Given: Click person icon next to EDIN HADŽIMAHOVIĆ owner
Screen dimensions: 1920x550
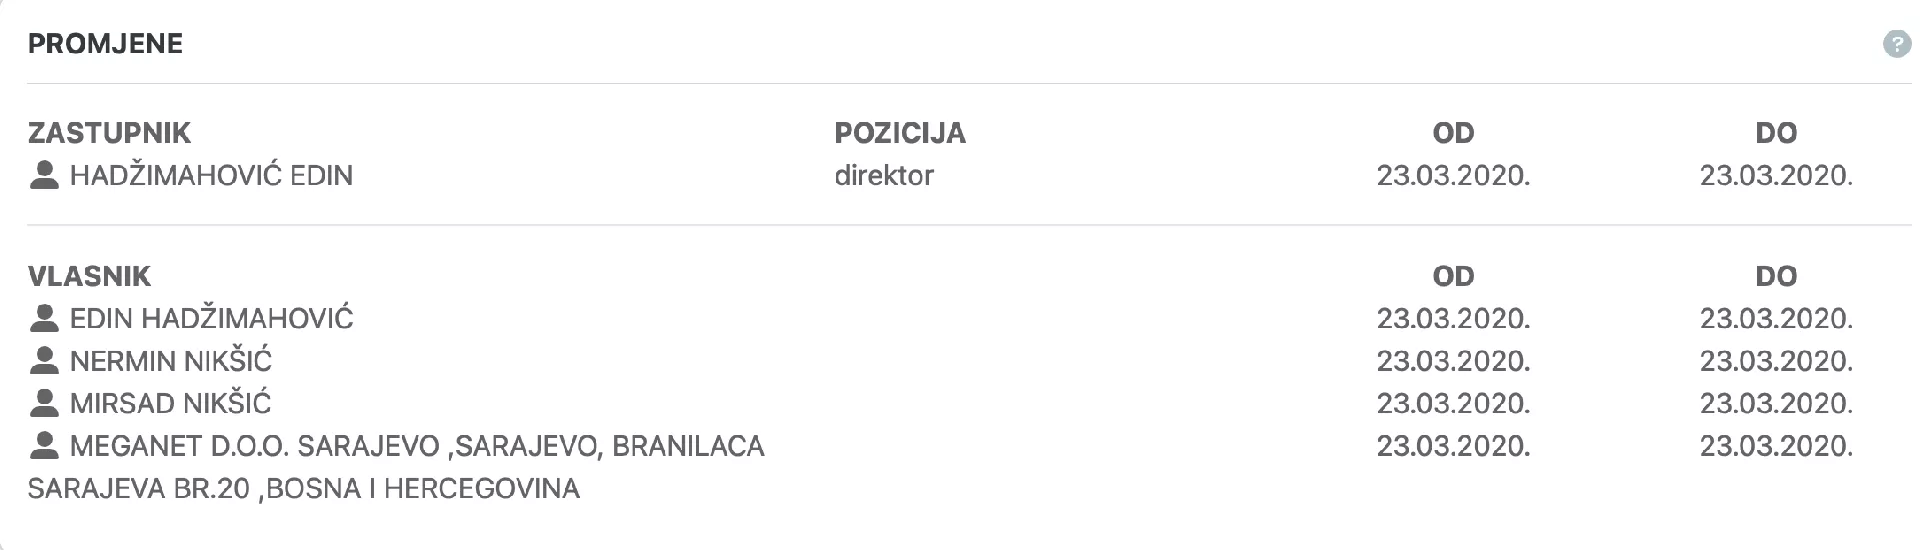Looking at the screenshot, I should 44,319.
